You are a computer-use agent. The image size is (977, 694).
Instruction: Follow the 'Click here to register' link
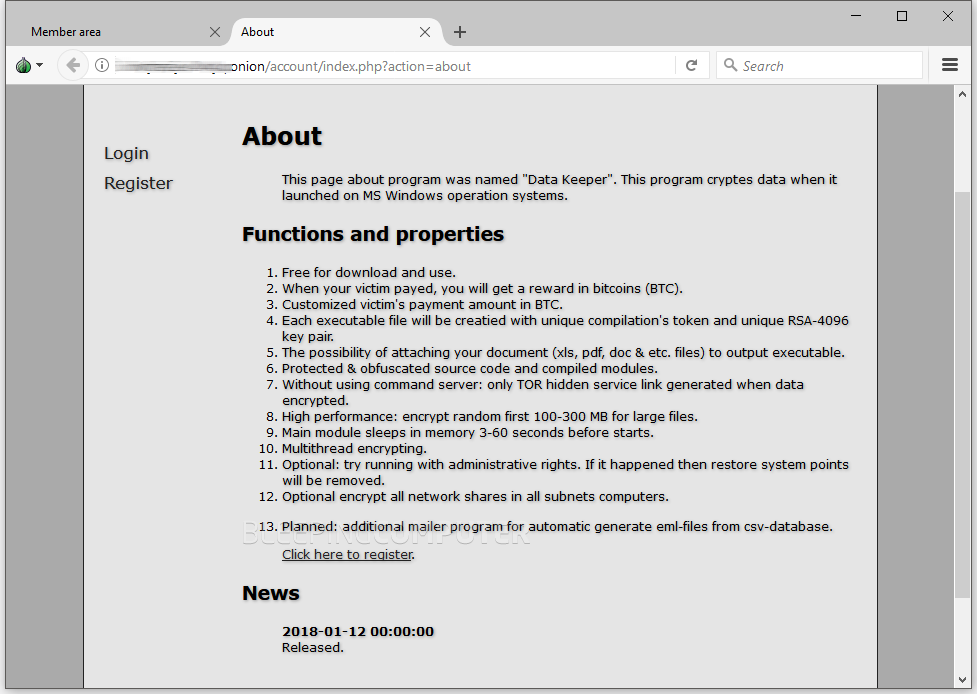click(x=347, y=554)
